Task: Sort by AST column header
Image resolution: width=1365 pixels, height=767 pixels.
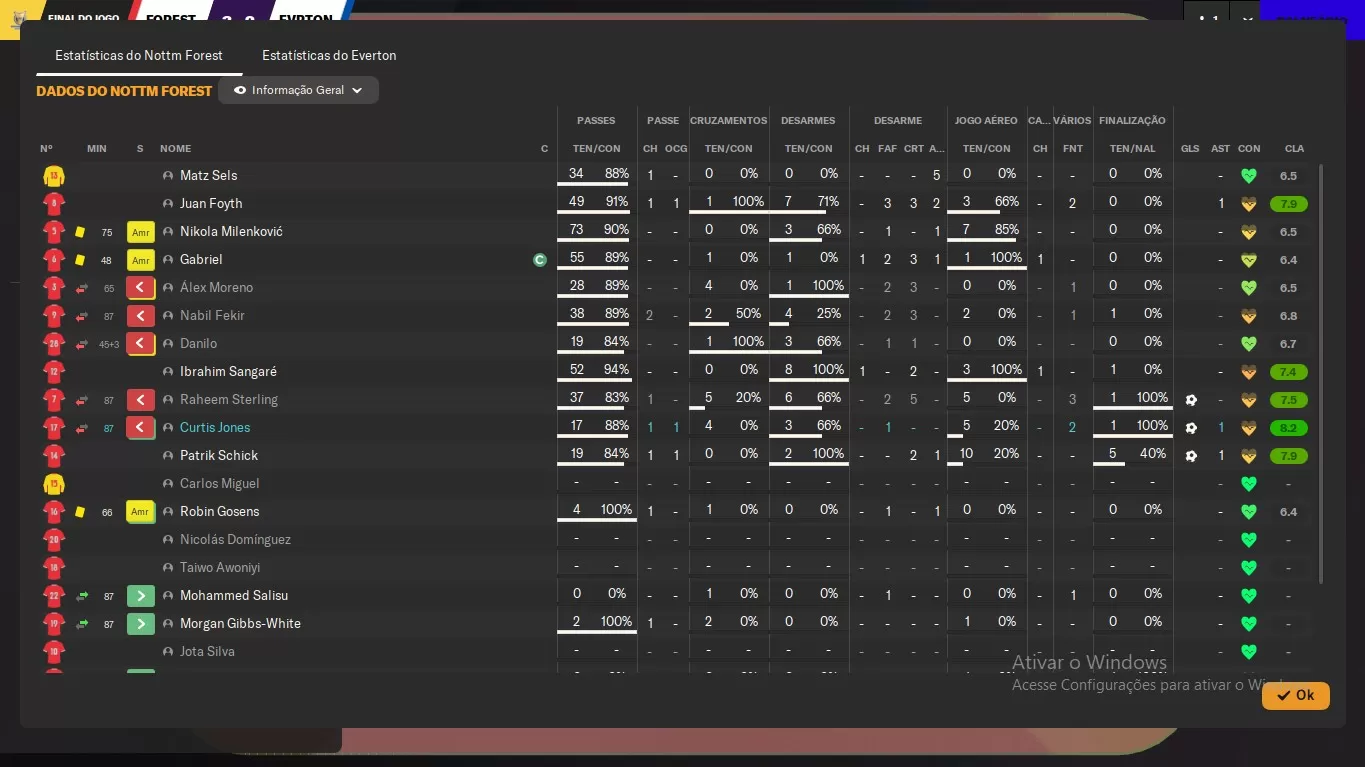Action: (x=1220, y=149)
